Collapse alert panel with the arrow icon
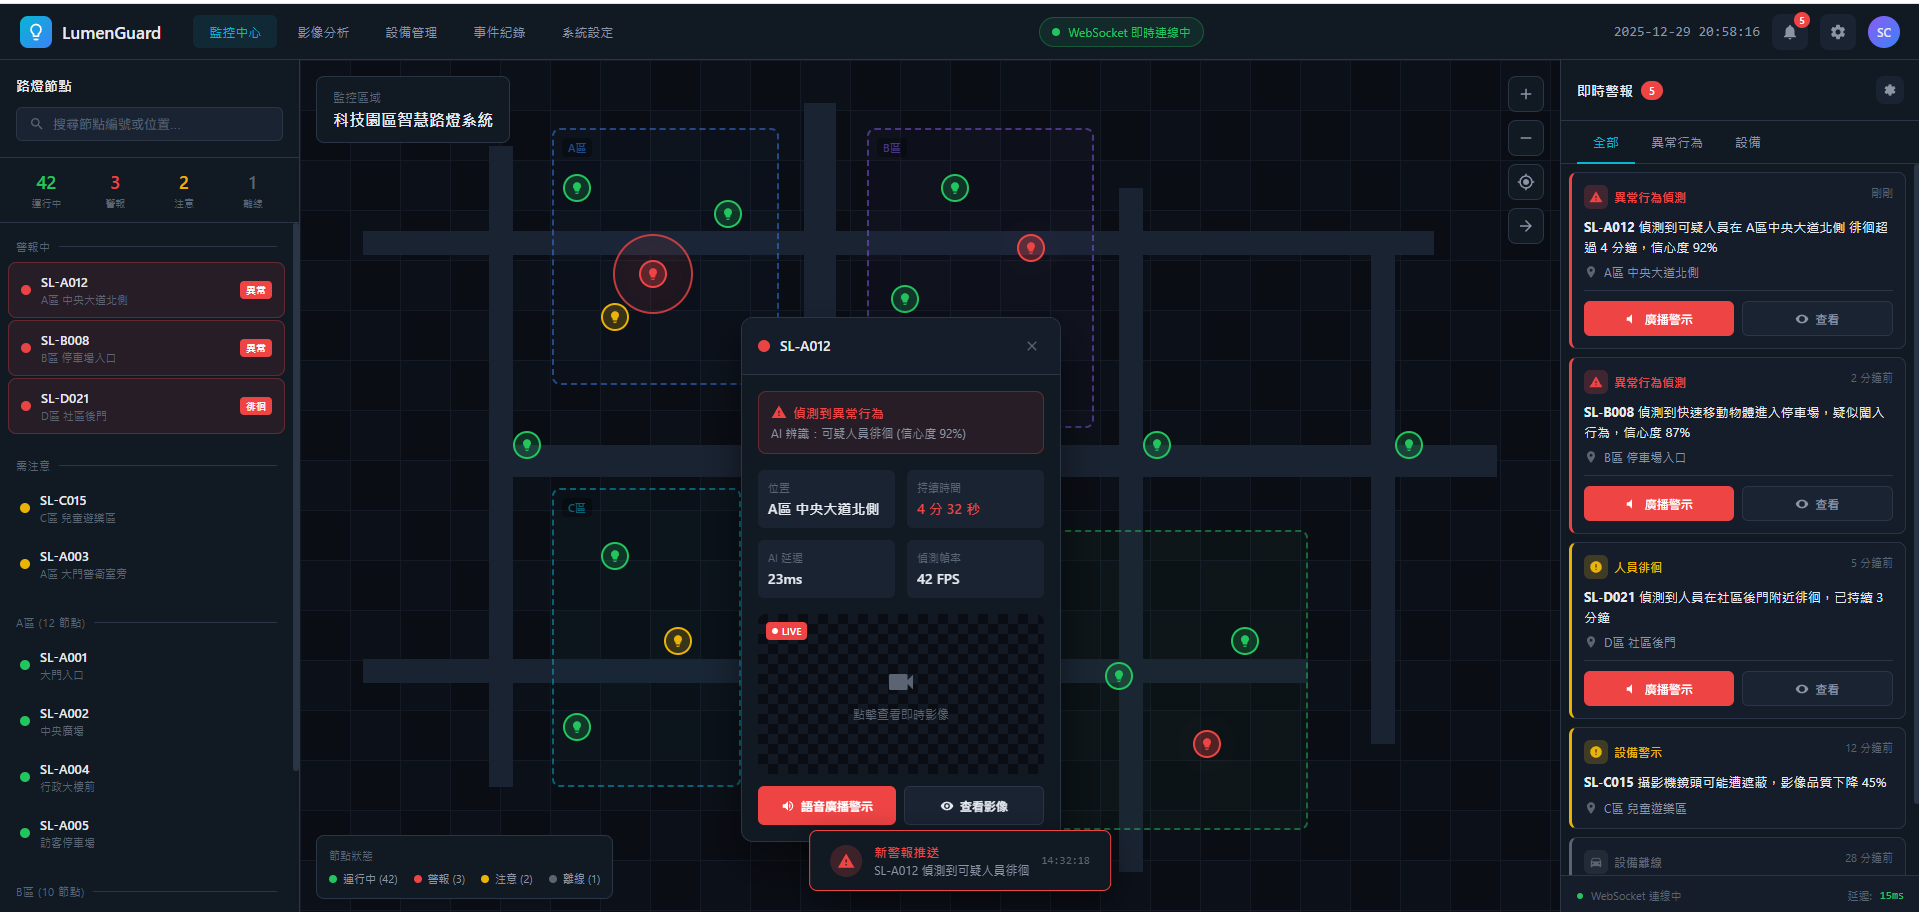 1525,226
